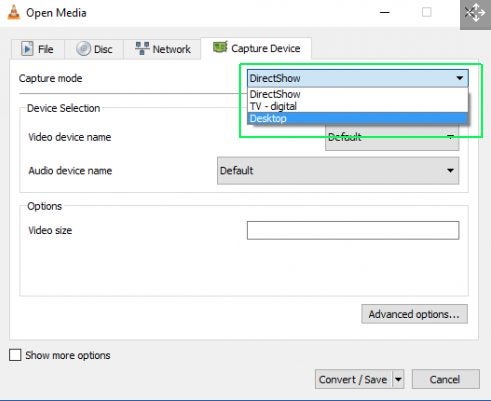This screenshot has height=401, width=491.
Task: Open the Audio device name dropdown
Action: tap(338, 171)
